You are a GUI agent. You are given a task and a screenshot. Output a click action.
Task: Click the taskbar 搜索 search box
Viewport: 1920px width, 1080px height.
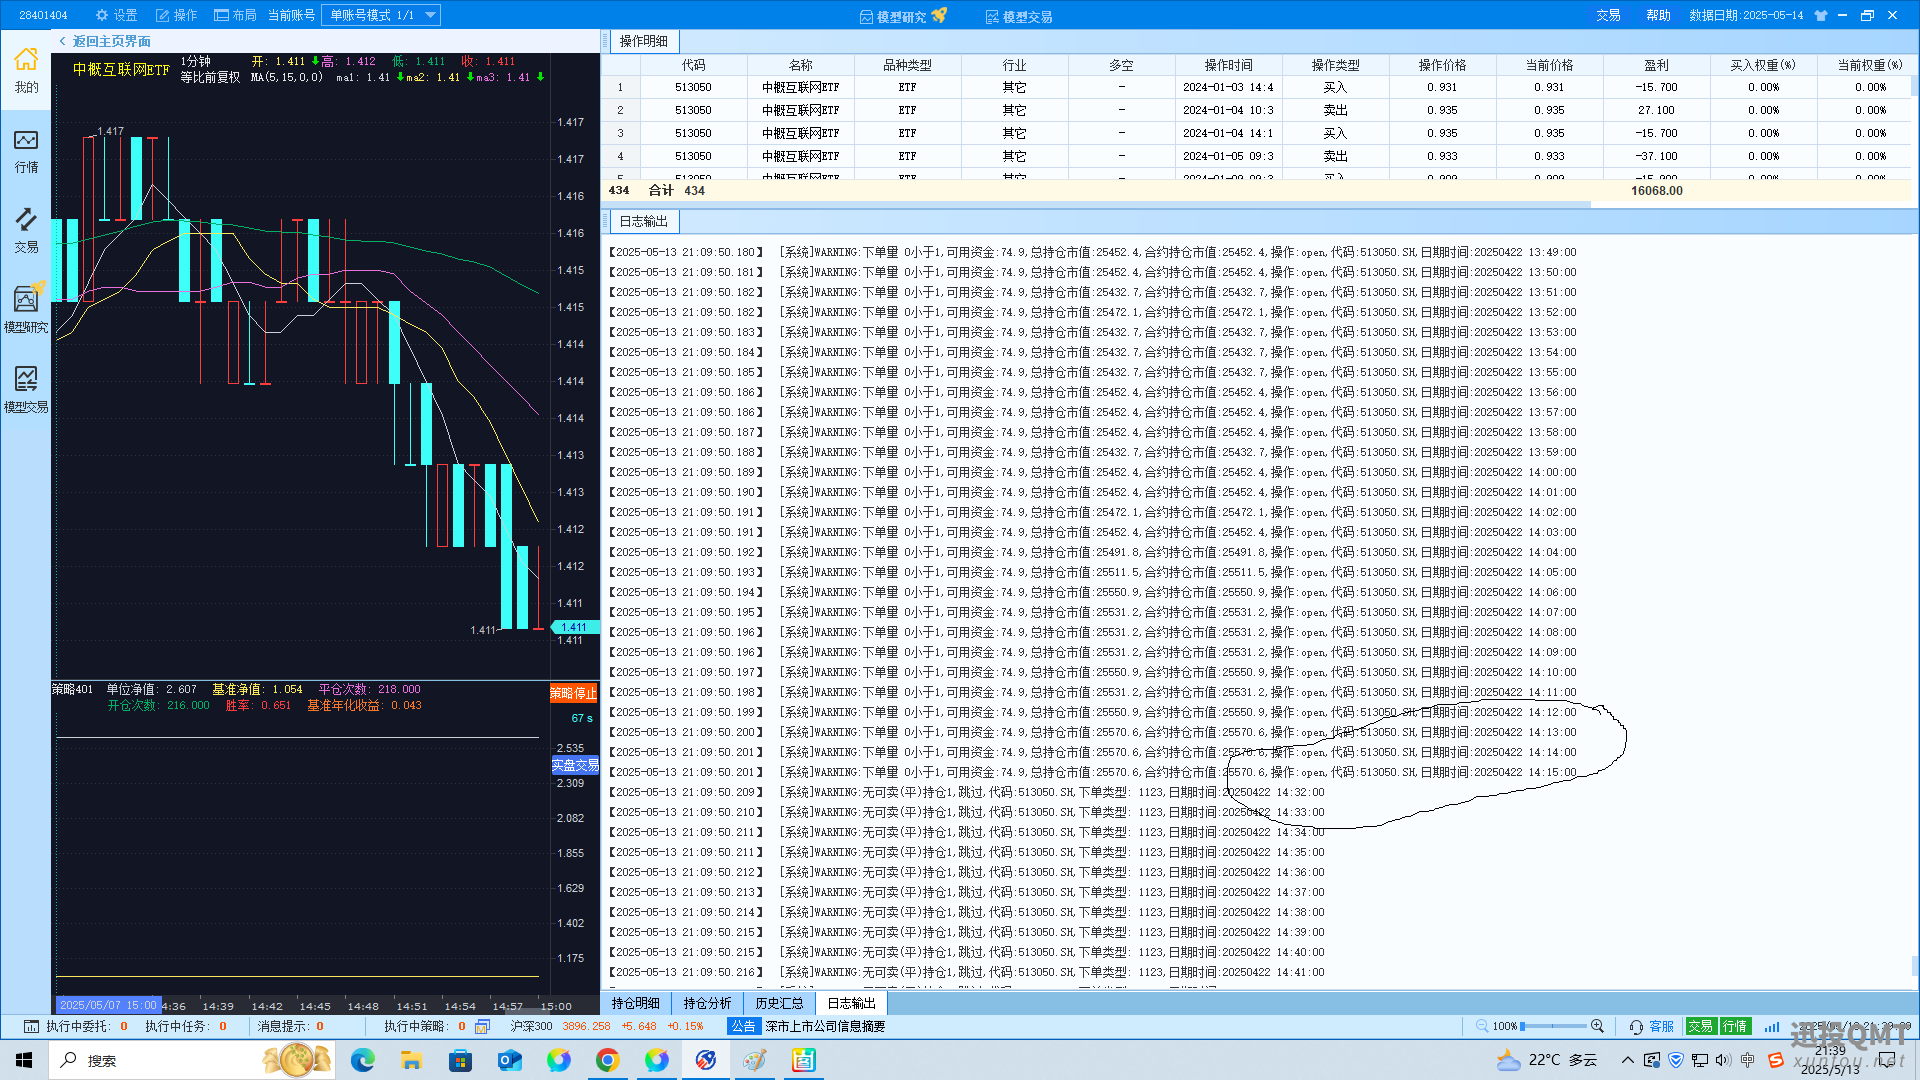coord(193,1060)
